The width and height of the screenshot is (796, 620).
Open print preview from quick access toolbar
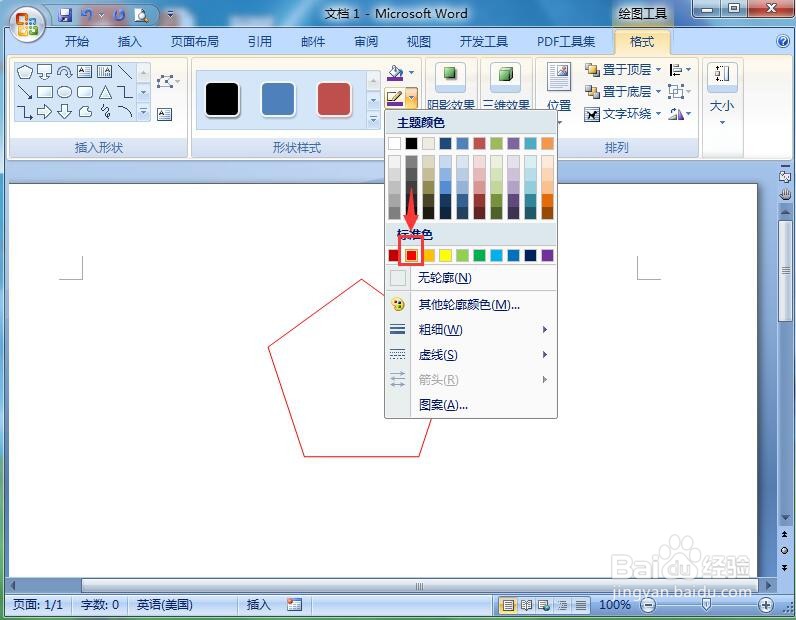[142, 16]
